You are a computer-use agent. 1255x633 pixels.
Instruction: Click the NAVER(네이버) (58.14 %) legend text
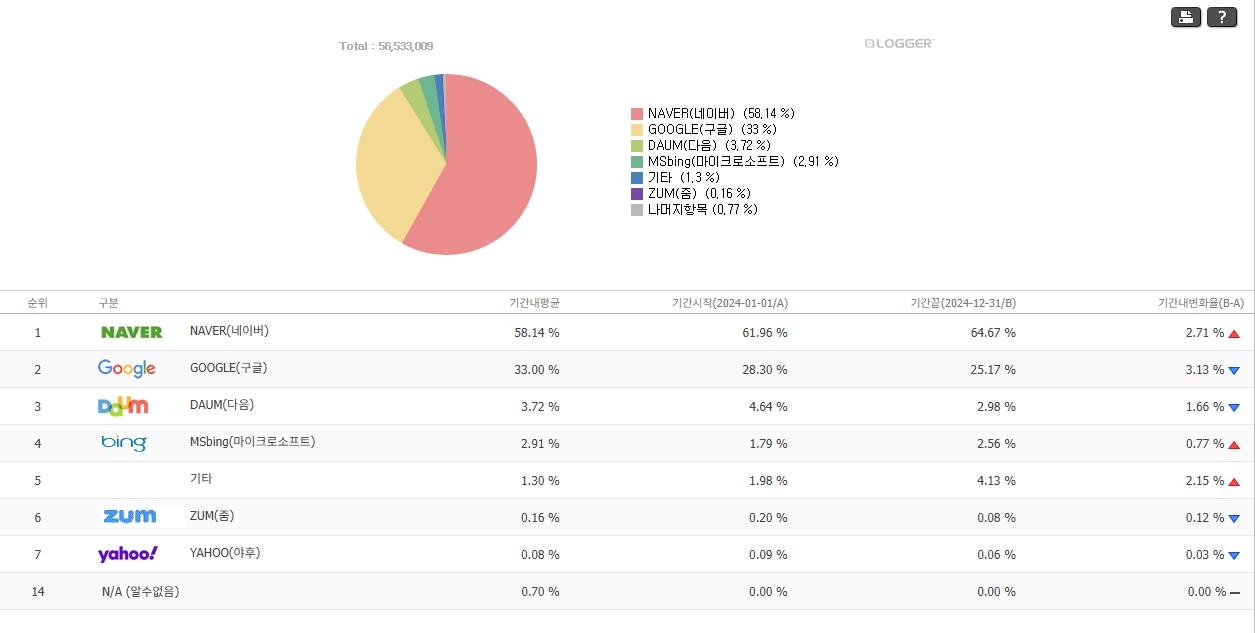coord(722,114)
